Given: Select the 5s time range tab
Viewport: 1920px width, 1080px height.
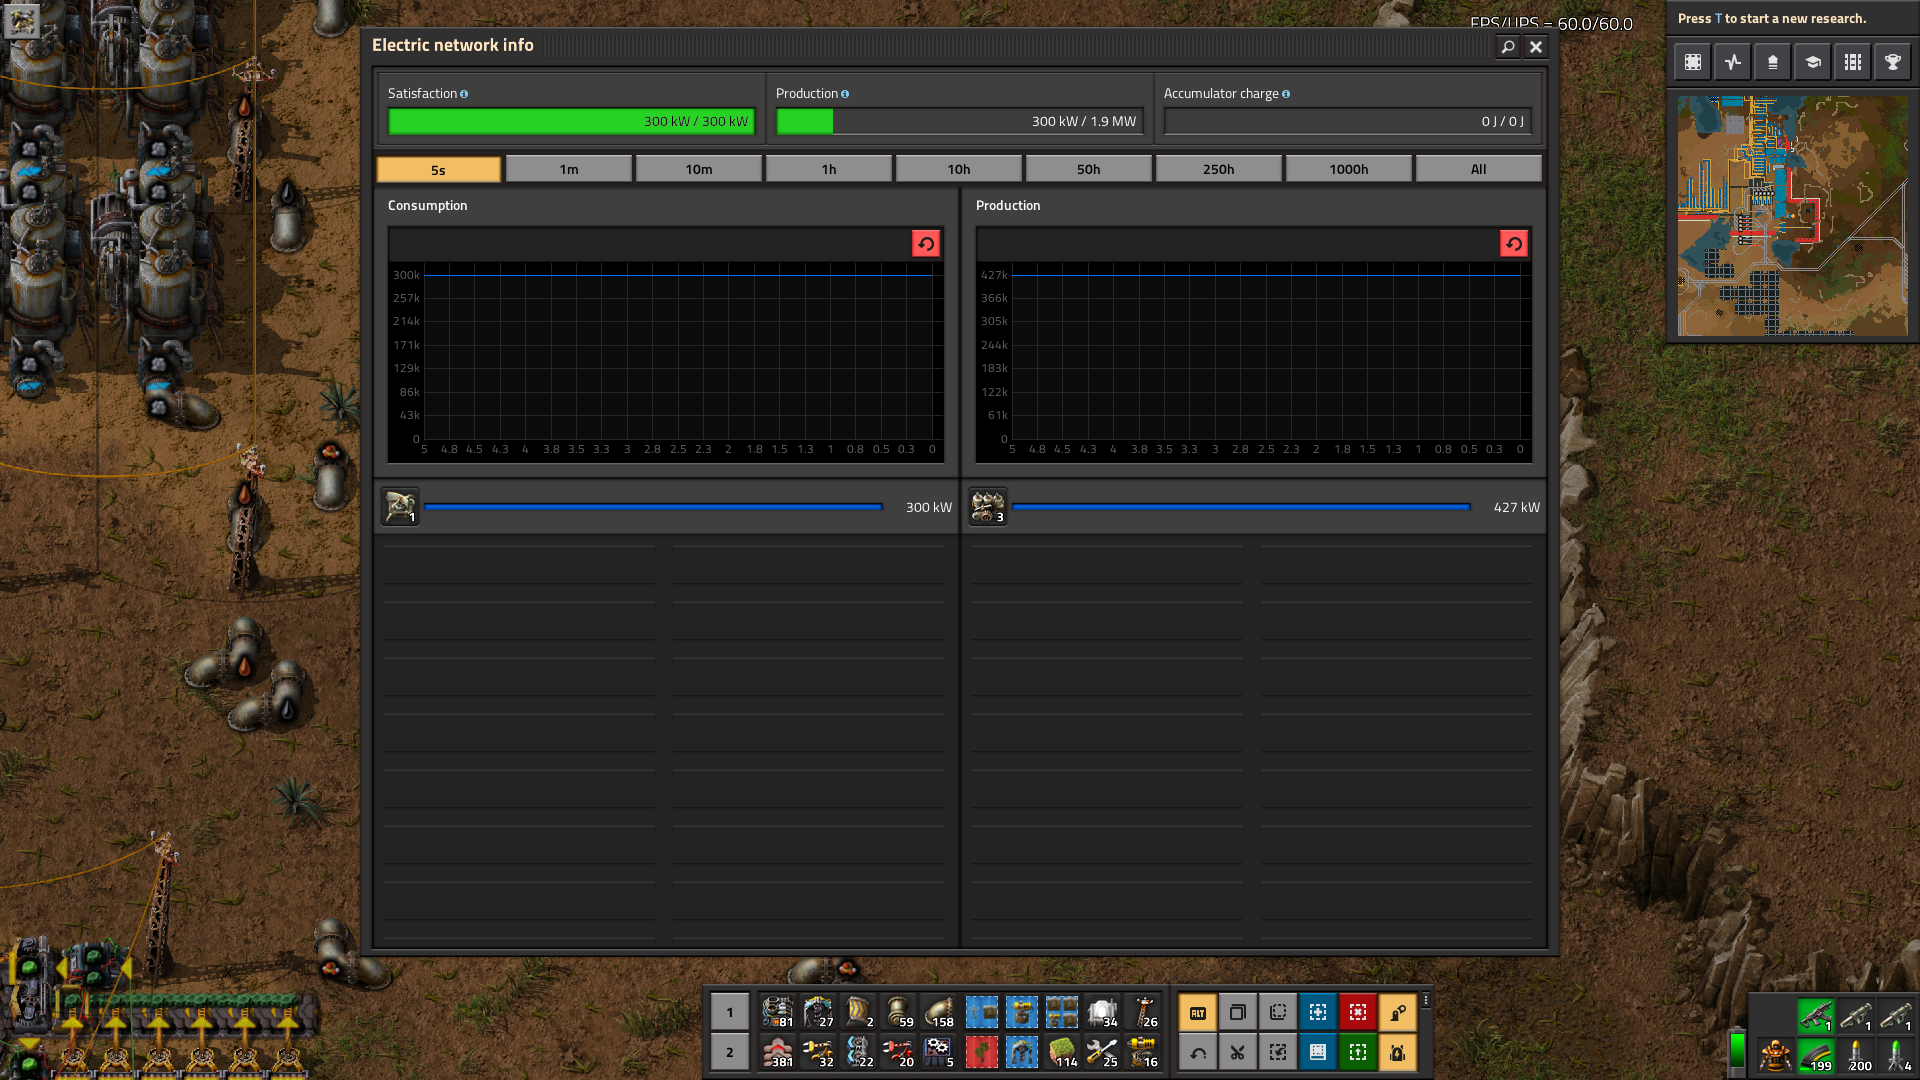Looking at the screenshot, I should [438, 170].
